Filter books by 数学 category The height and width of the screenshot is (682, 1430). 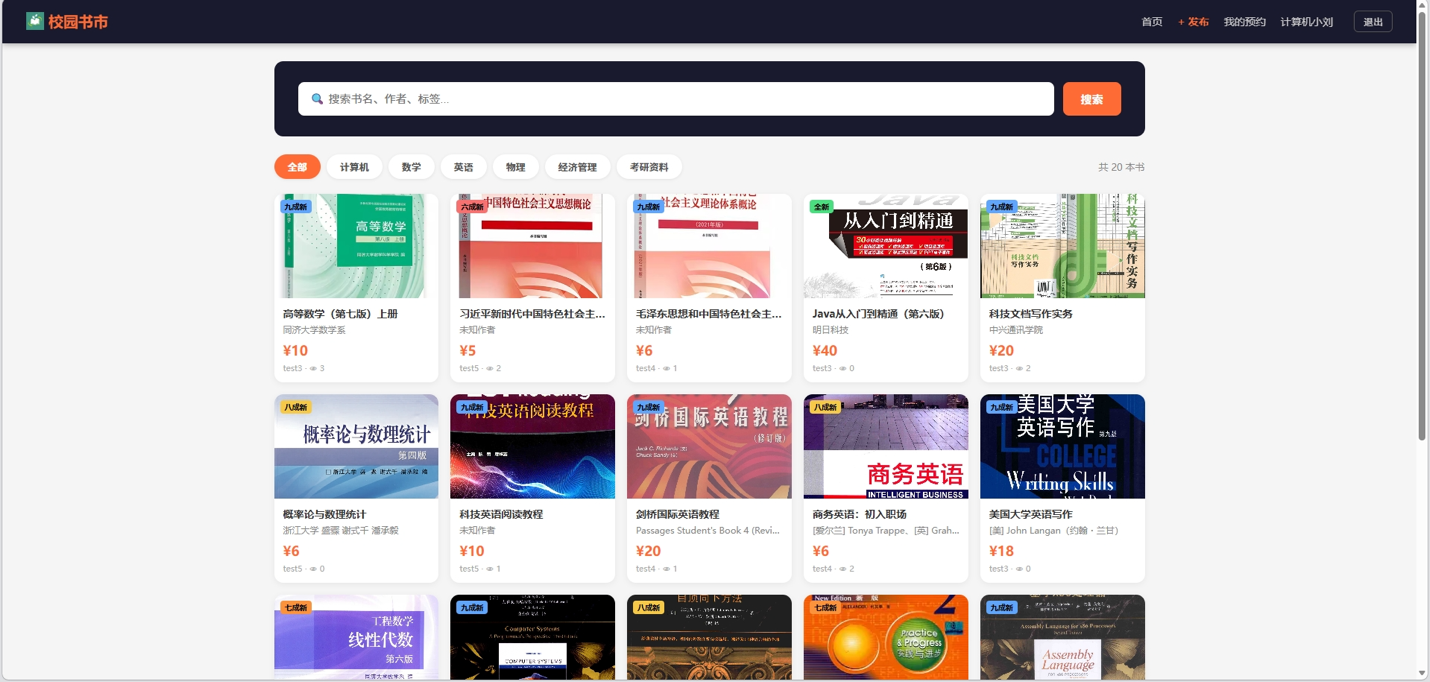coord(411,167)
